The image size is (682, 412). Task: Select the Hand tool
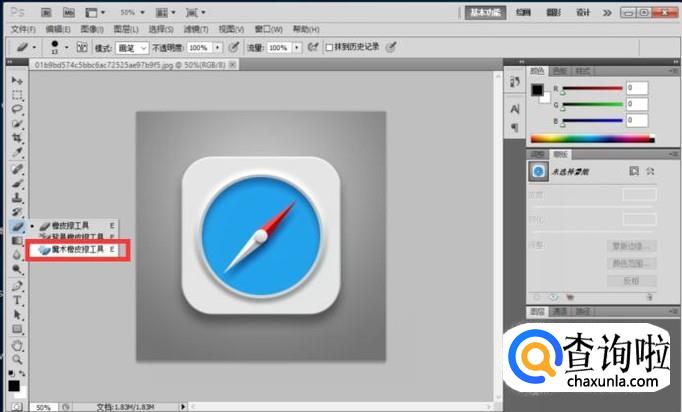17,346
